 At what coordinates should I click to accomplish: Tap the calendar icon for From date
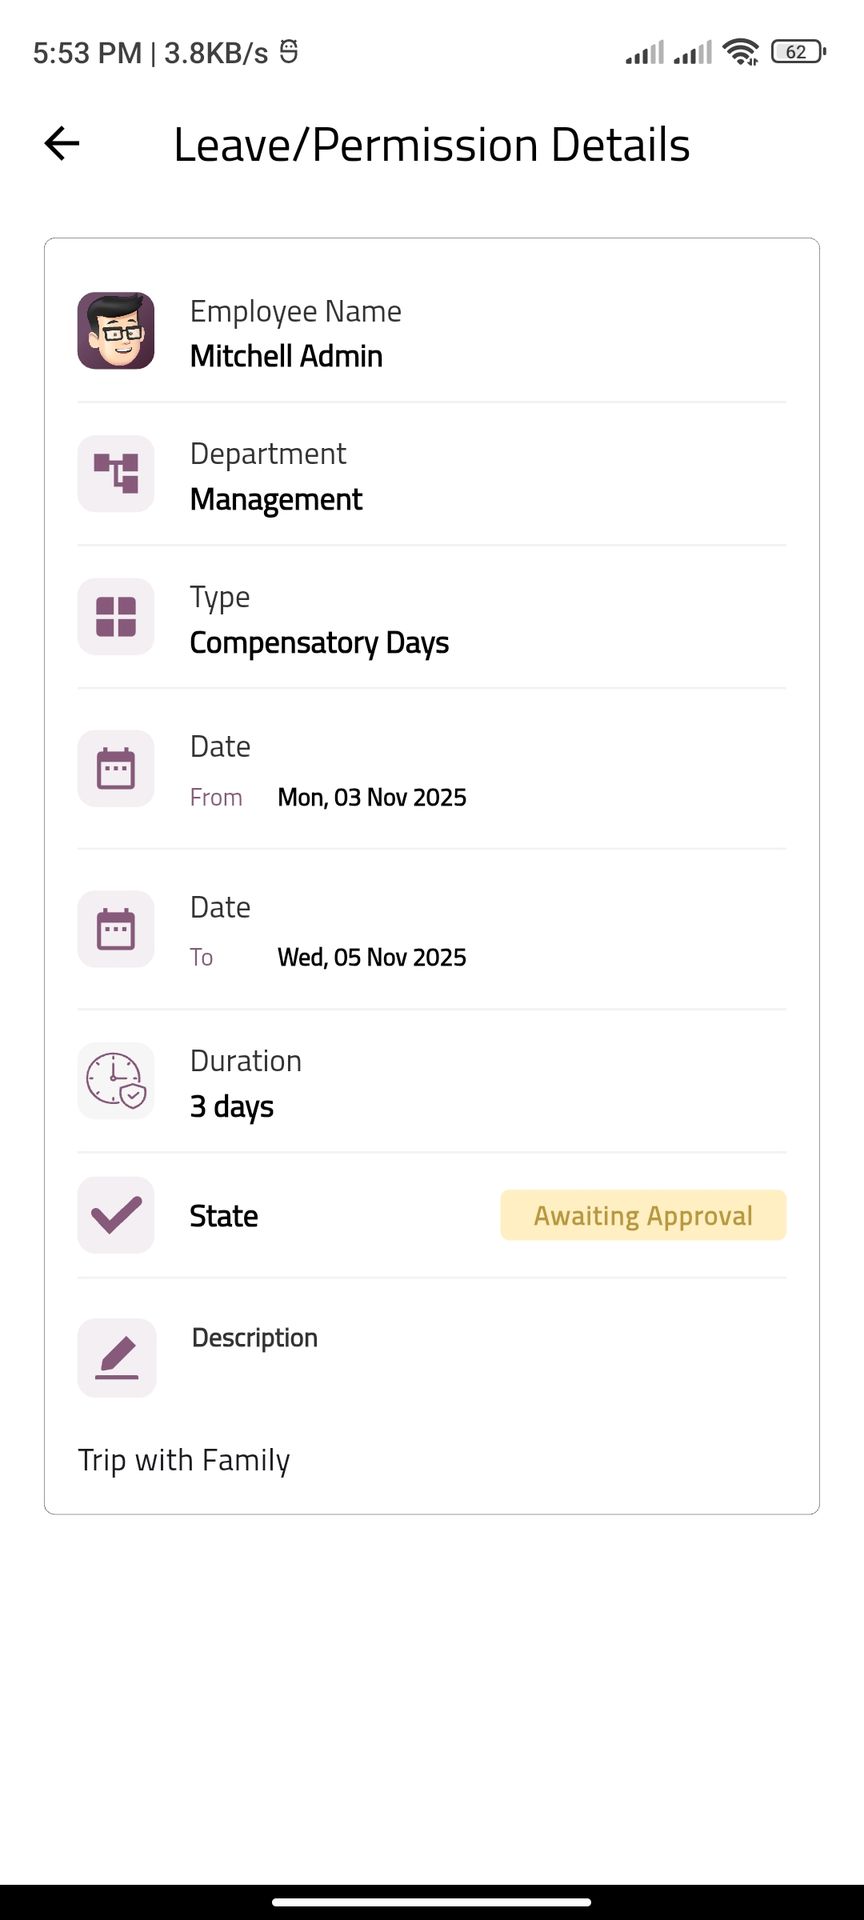click(116, 769)
